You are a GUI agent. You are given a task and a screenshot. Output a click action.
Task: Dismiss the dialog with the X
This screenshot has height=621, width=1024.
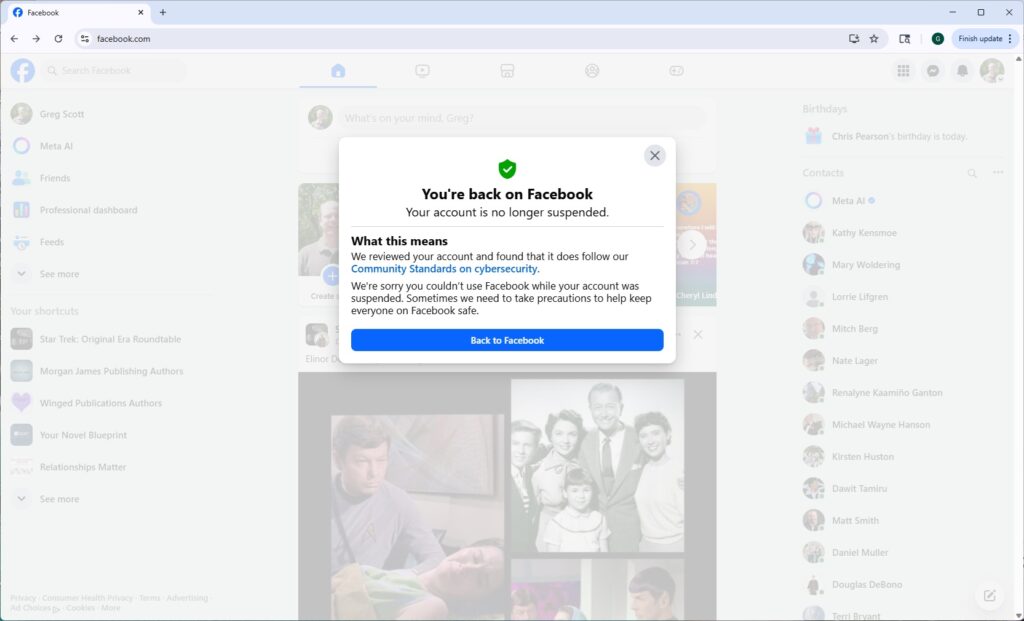tap(655, 155)
